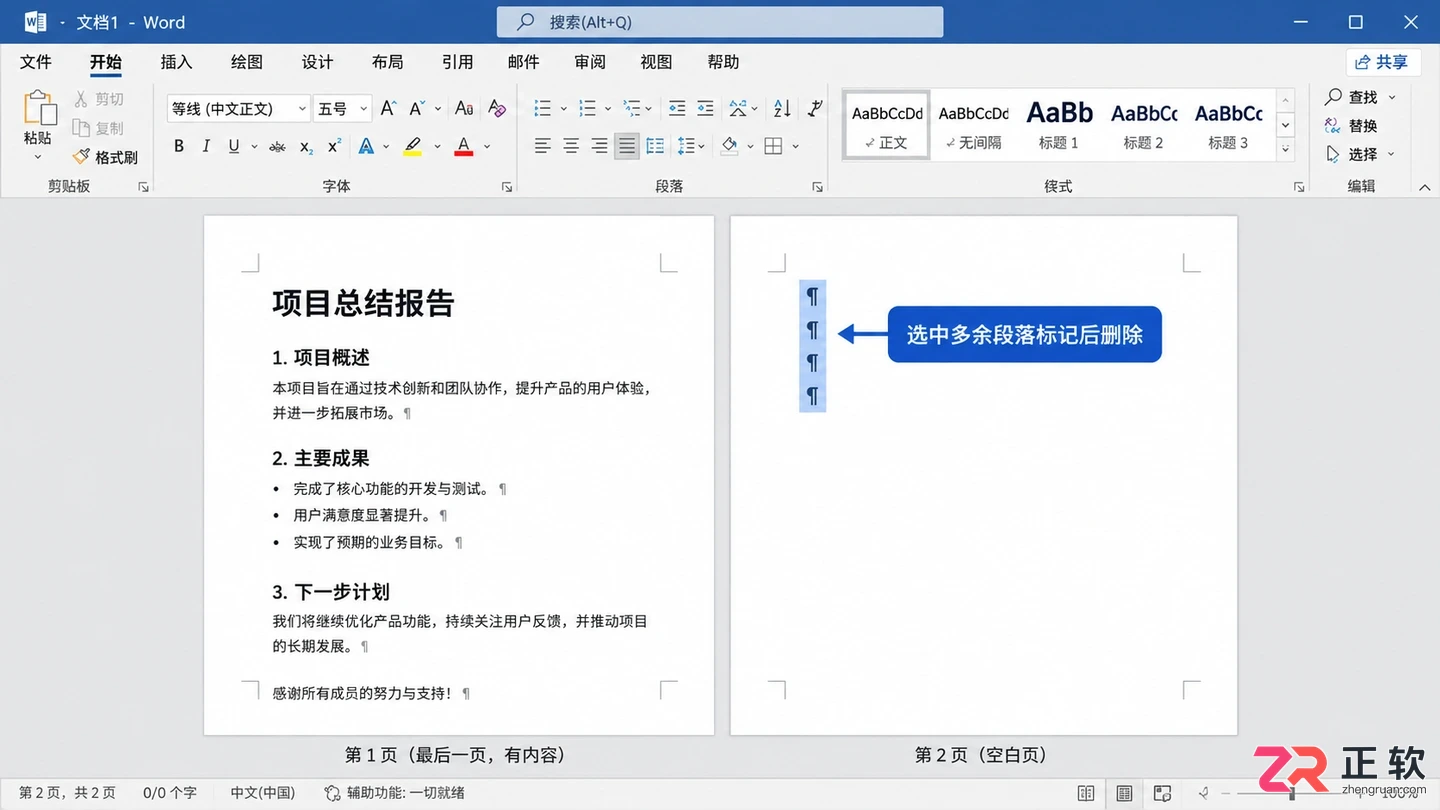Apply the 无间隔 style
This screenshot has height=810, width=1440.
coord(973,124)
